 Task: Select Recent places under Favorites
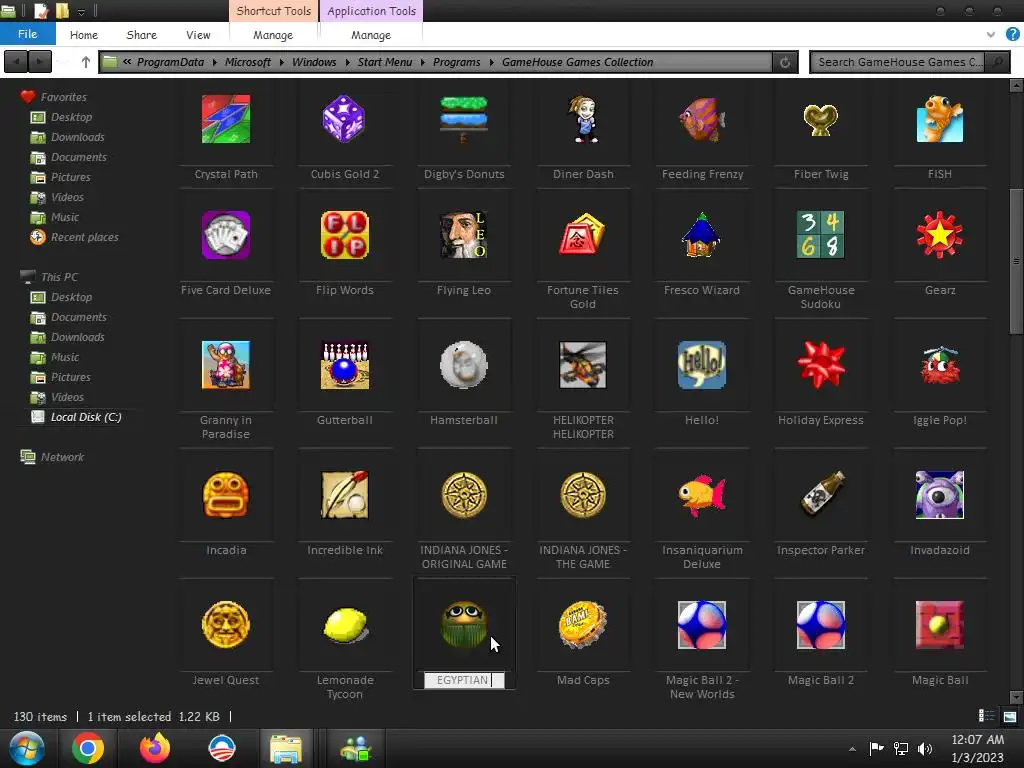click(75, 237)
